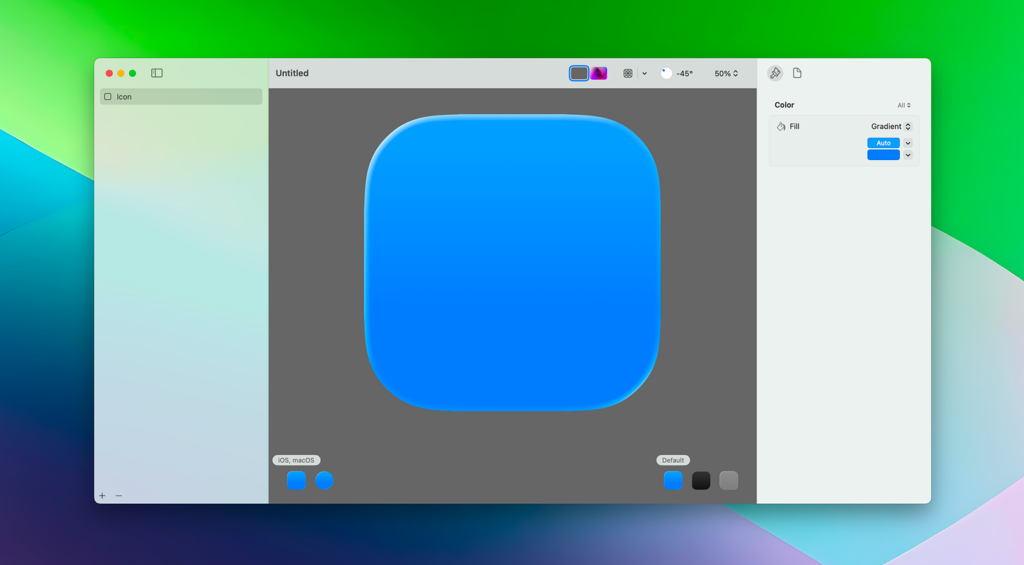
Task: Open the All filter popup in Color section
Action: point(903,105)
